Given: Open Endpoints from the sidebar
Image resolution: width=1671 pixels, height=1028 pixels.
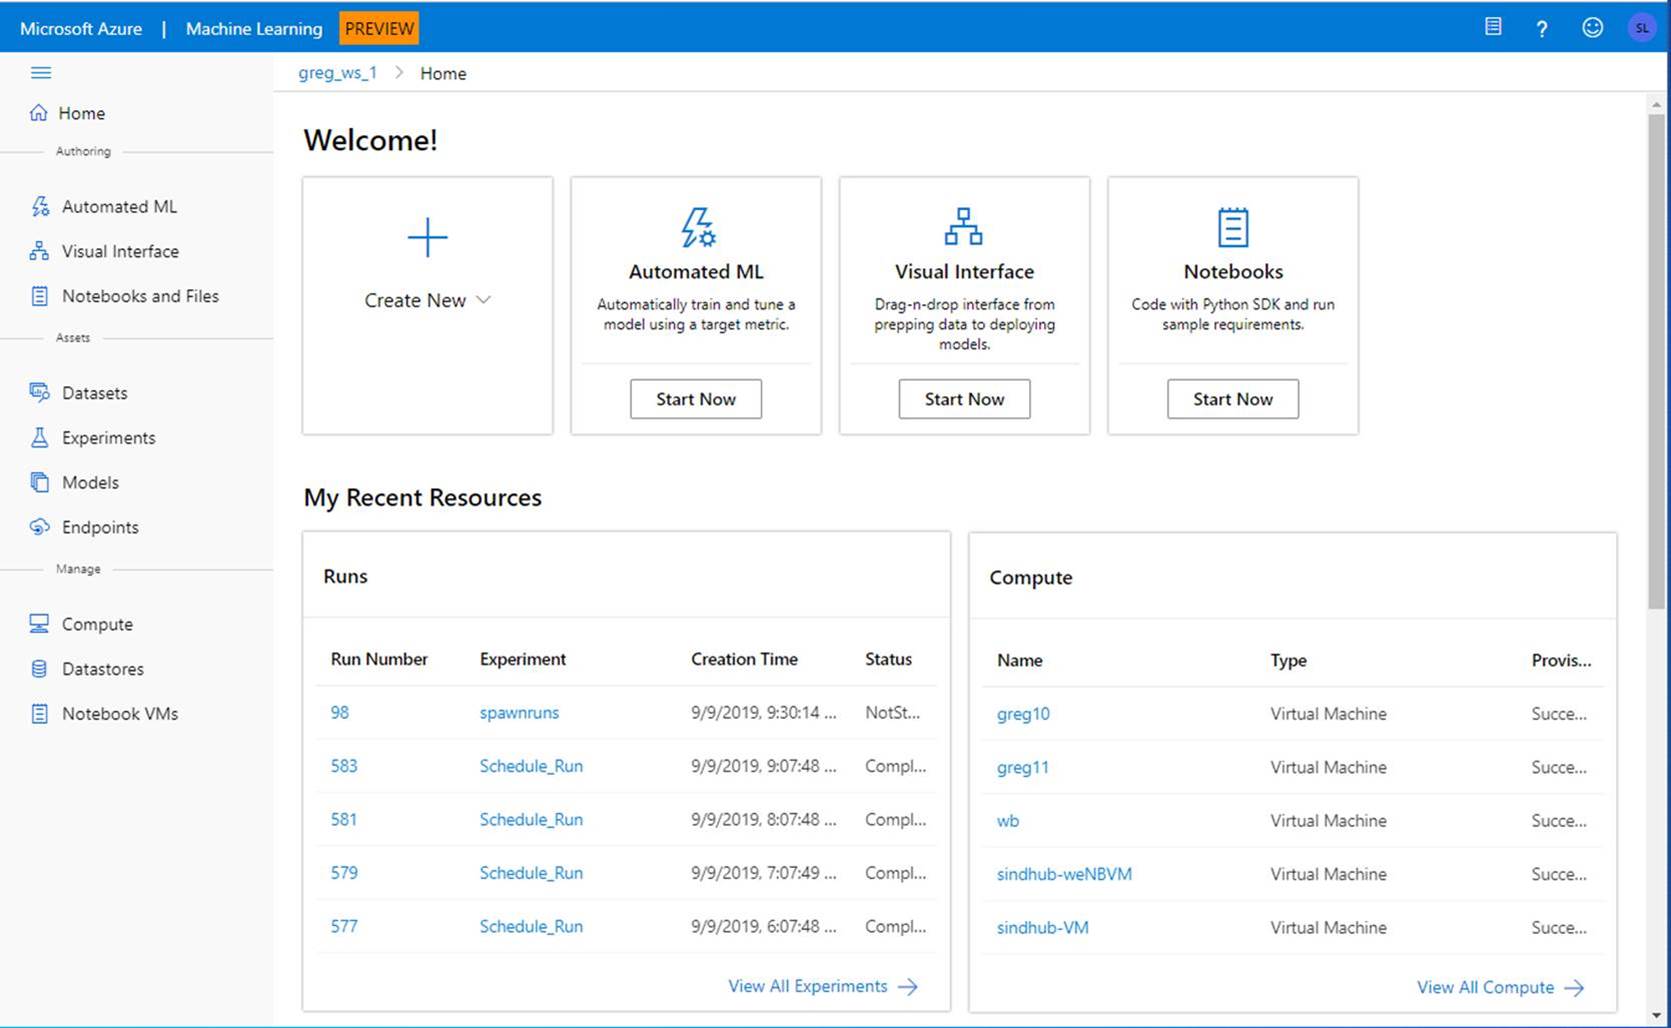Looking at the screenshot, I should coord(100,527).
